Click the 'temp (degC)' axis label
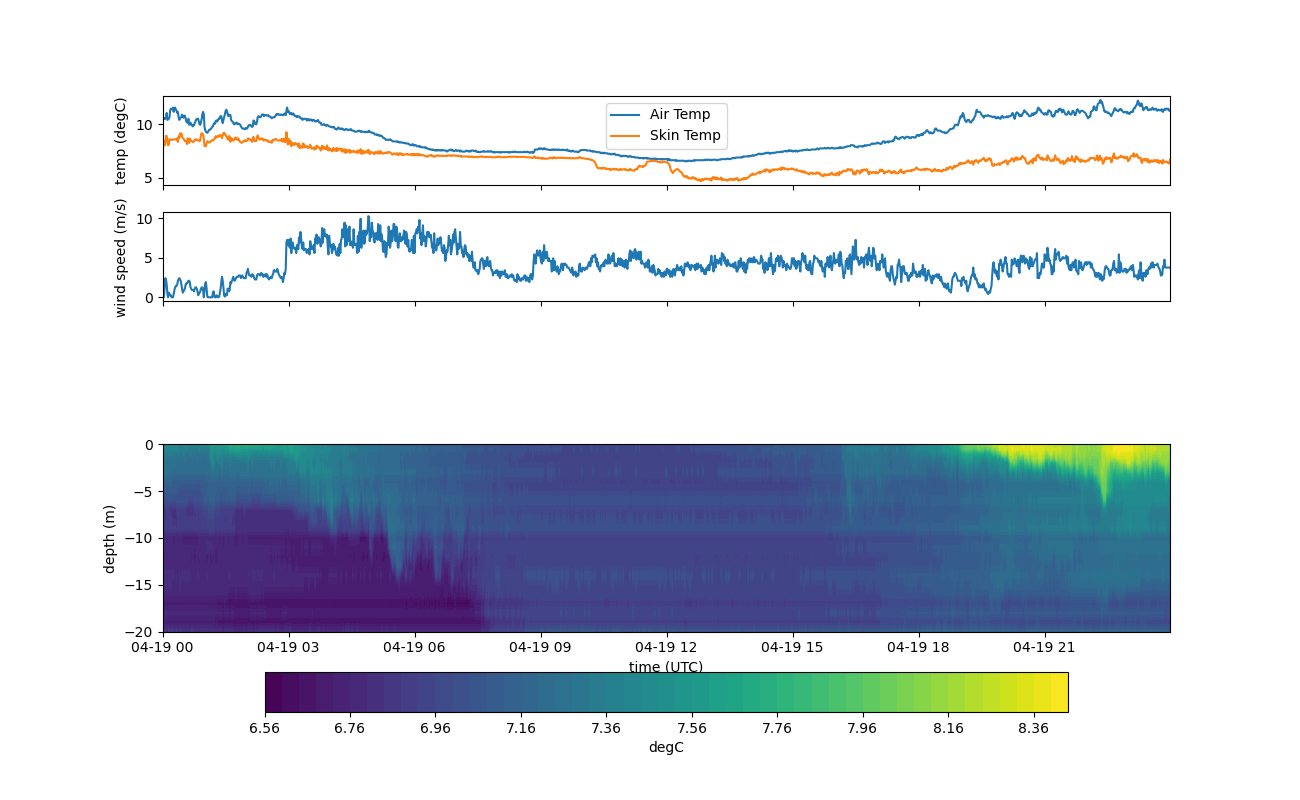 point(121,141)
